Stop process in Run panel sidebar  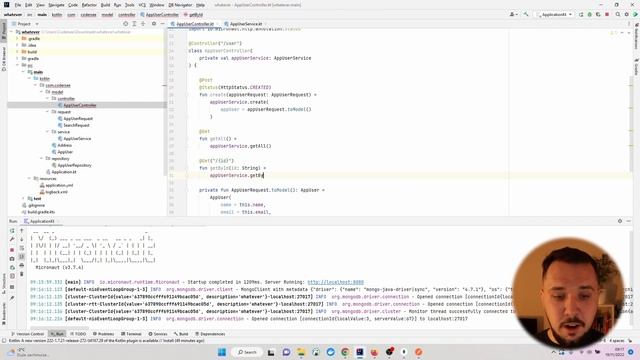12,249
